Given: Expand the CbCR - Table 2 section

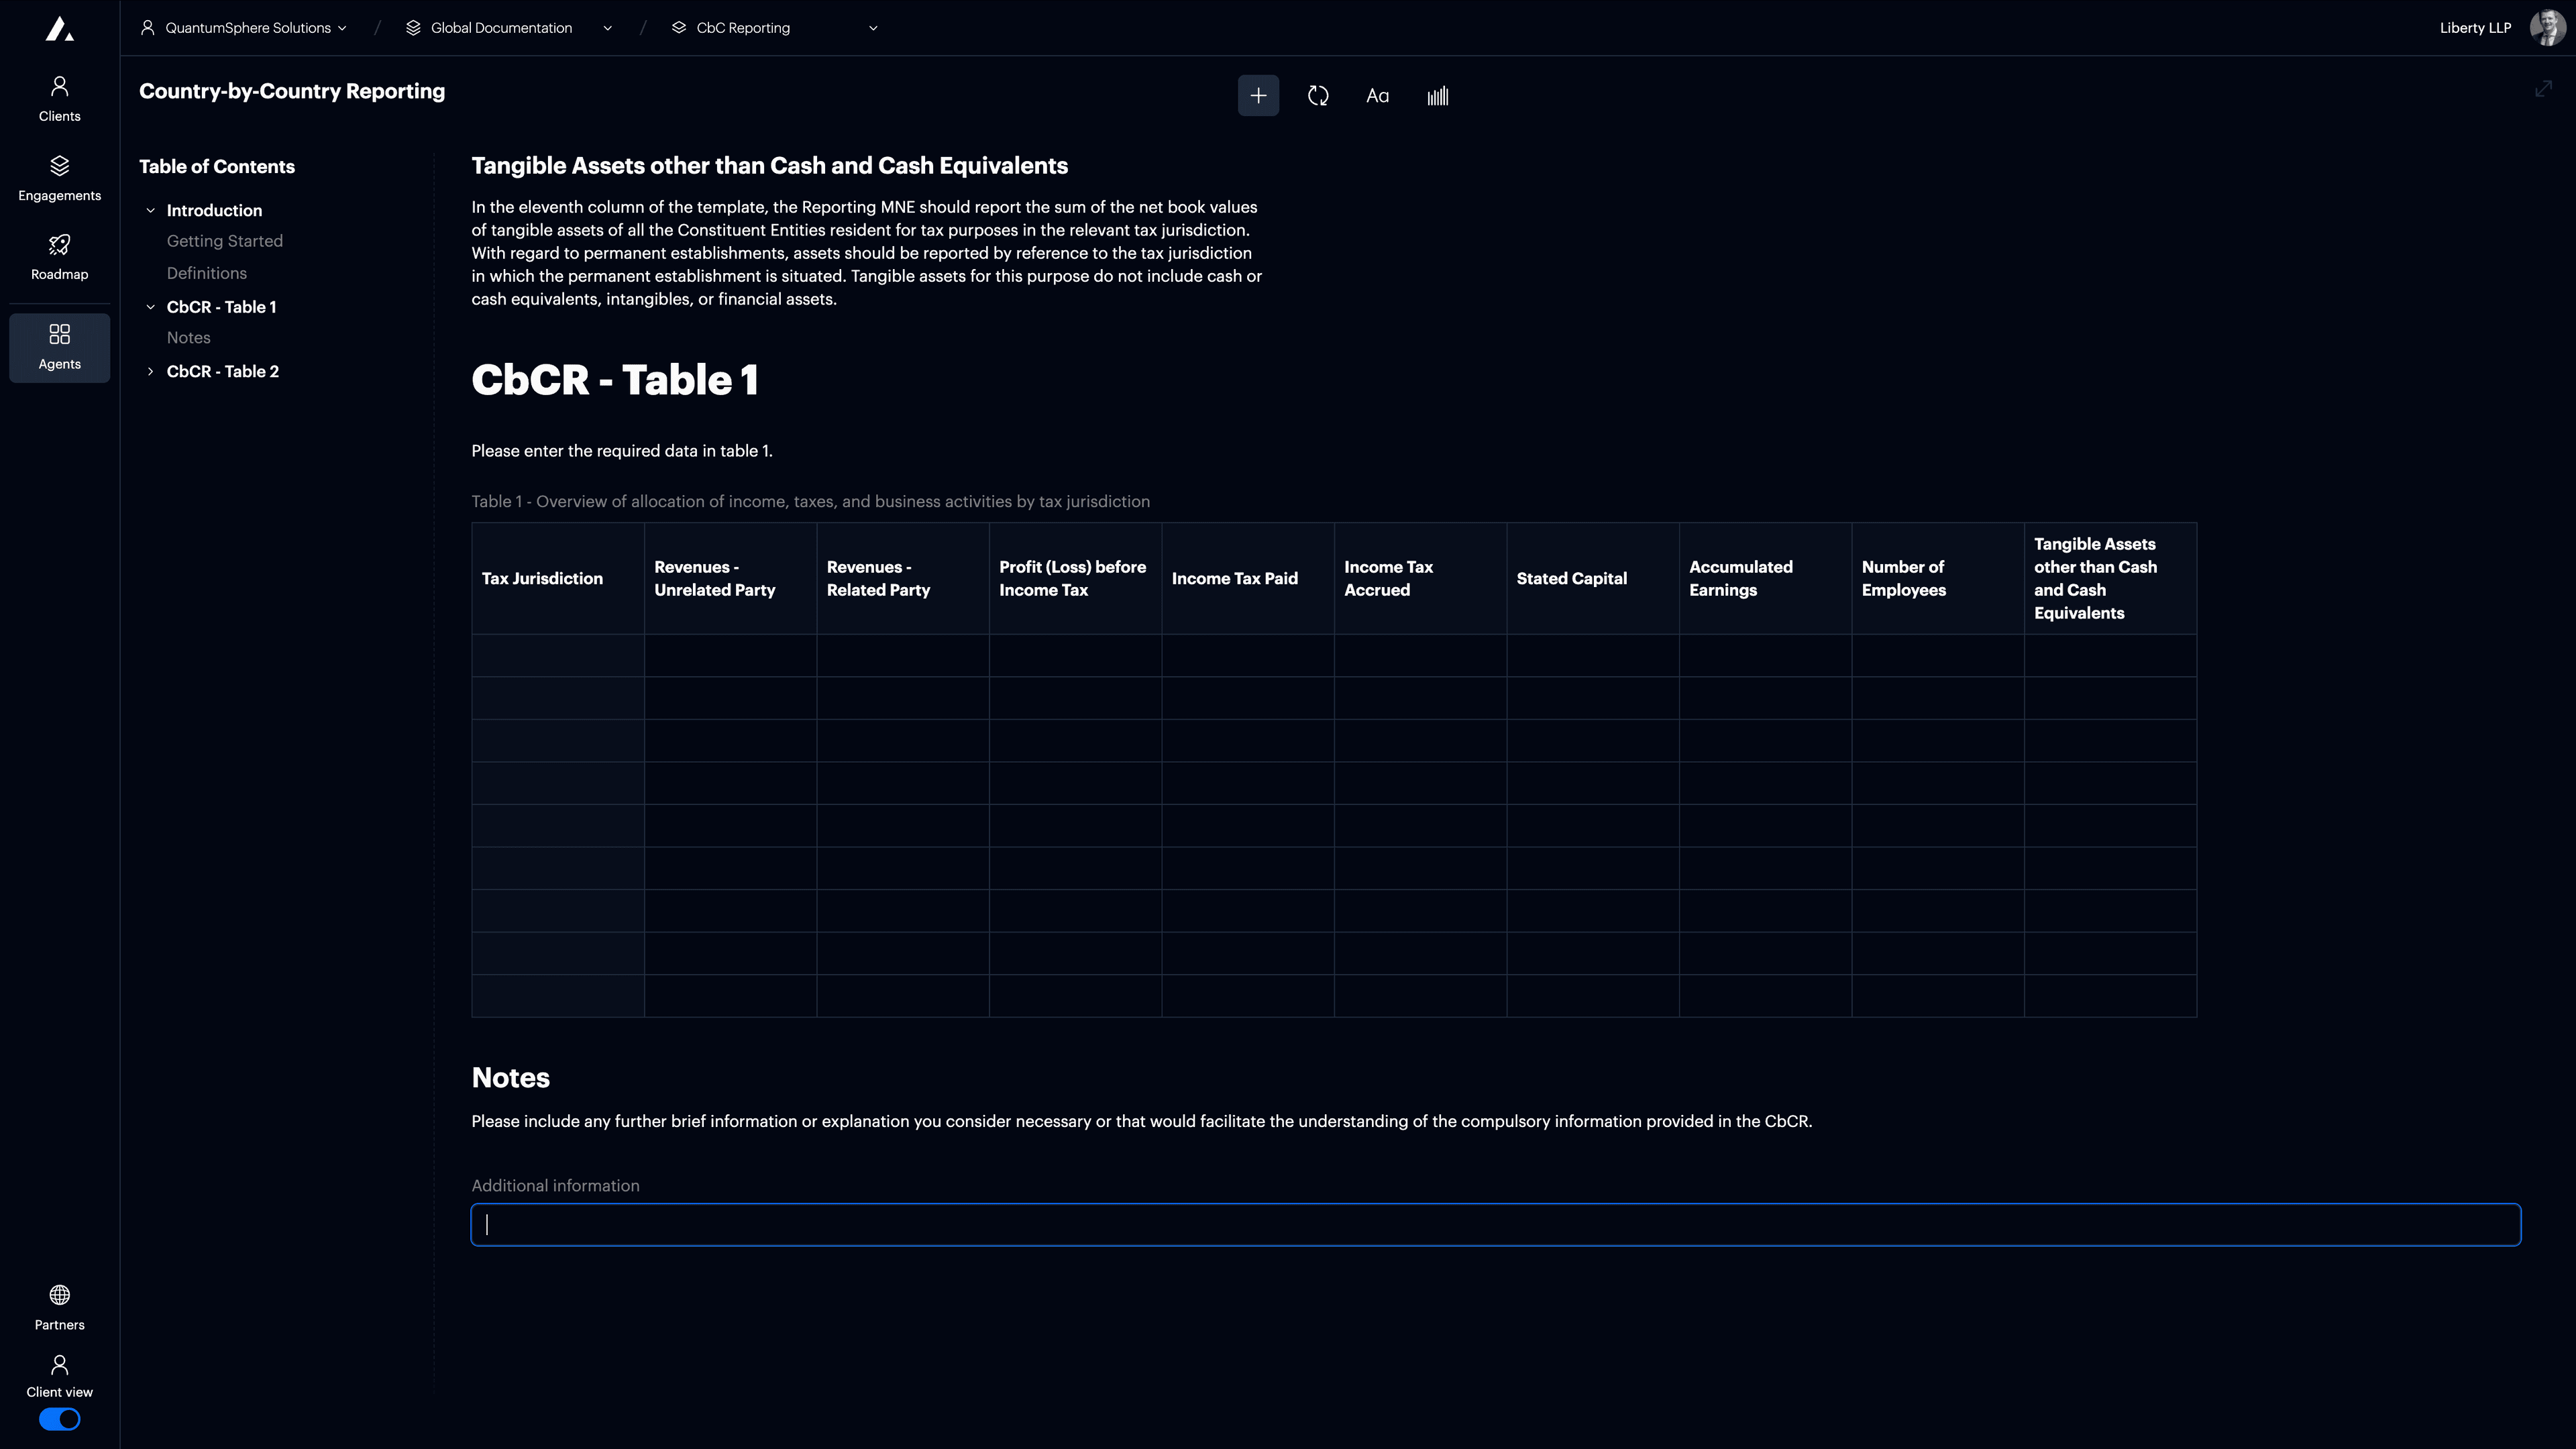Looking at the screenshot, I should tap(151, 371).
